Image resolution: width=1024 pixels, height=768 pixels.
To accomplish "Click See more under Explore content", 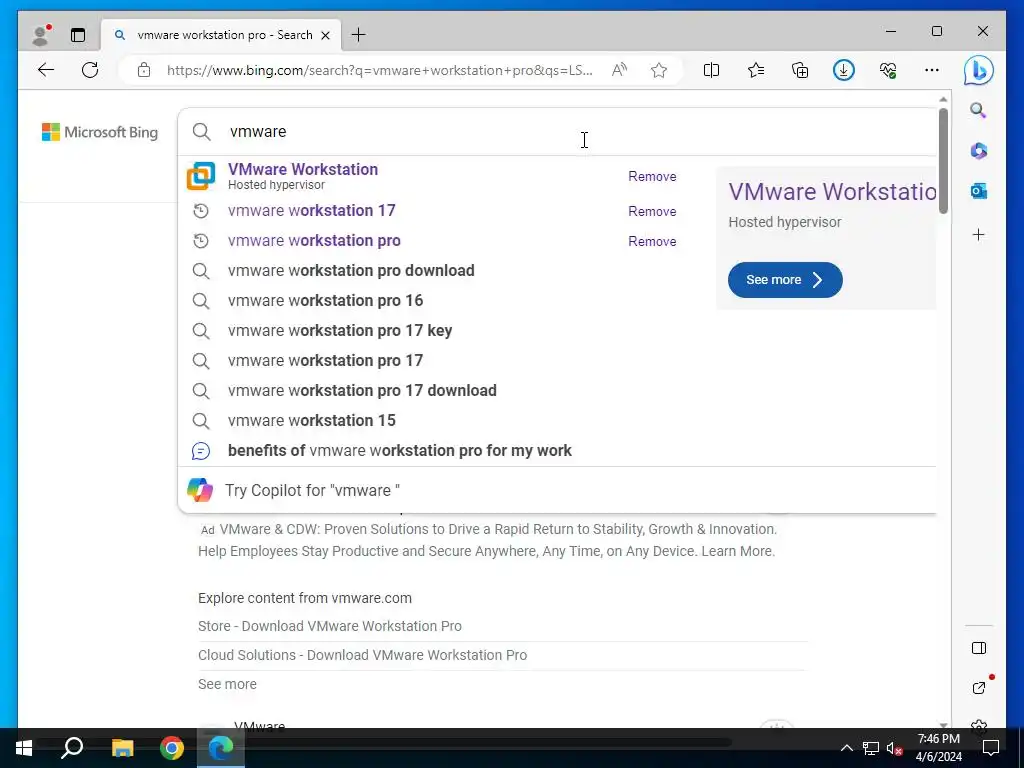I will pos(227,684).
